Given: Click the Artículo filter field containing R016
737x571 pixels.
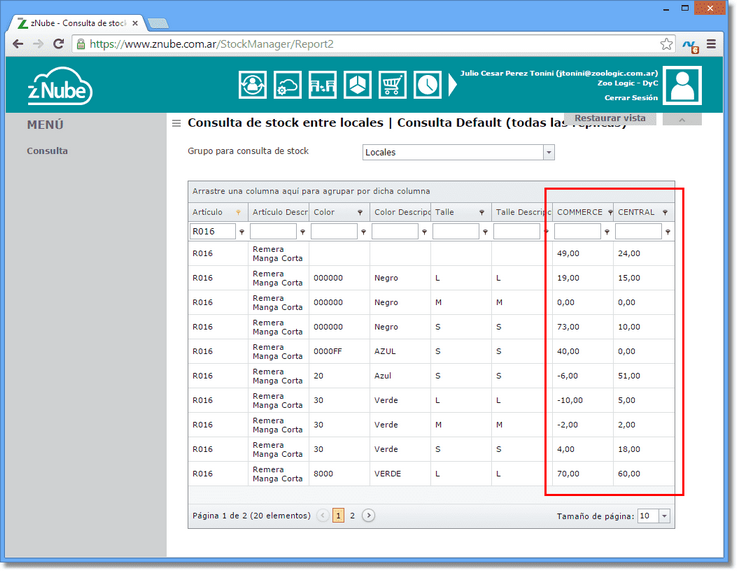Looking at the screenshot, I should pos(212,231).
